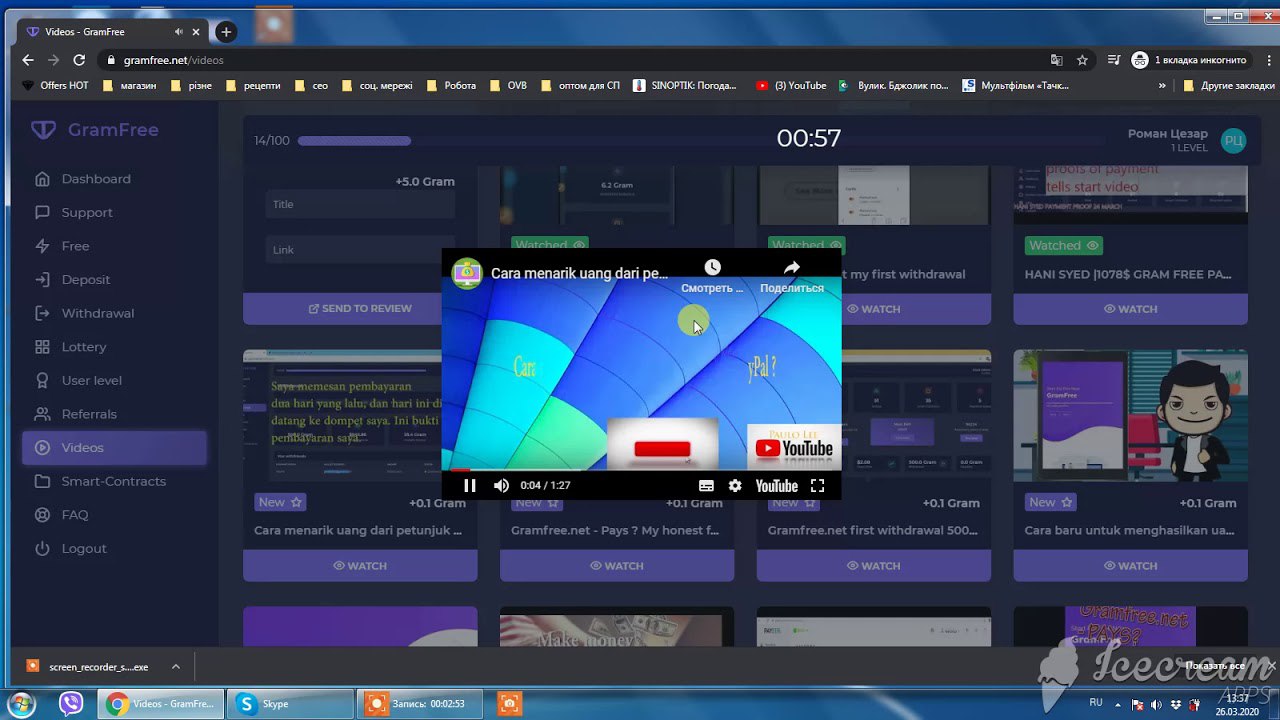Mute the video player volume
The height and width of the screenshot is (720, 1280).
[501, 485]
